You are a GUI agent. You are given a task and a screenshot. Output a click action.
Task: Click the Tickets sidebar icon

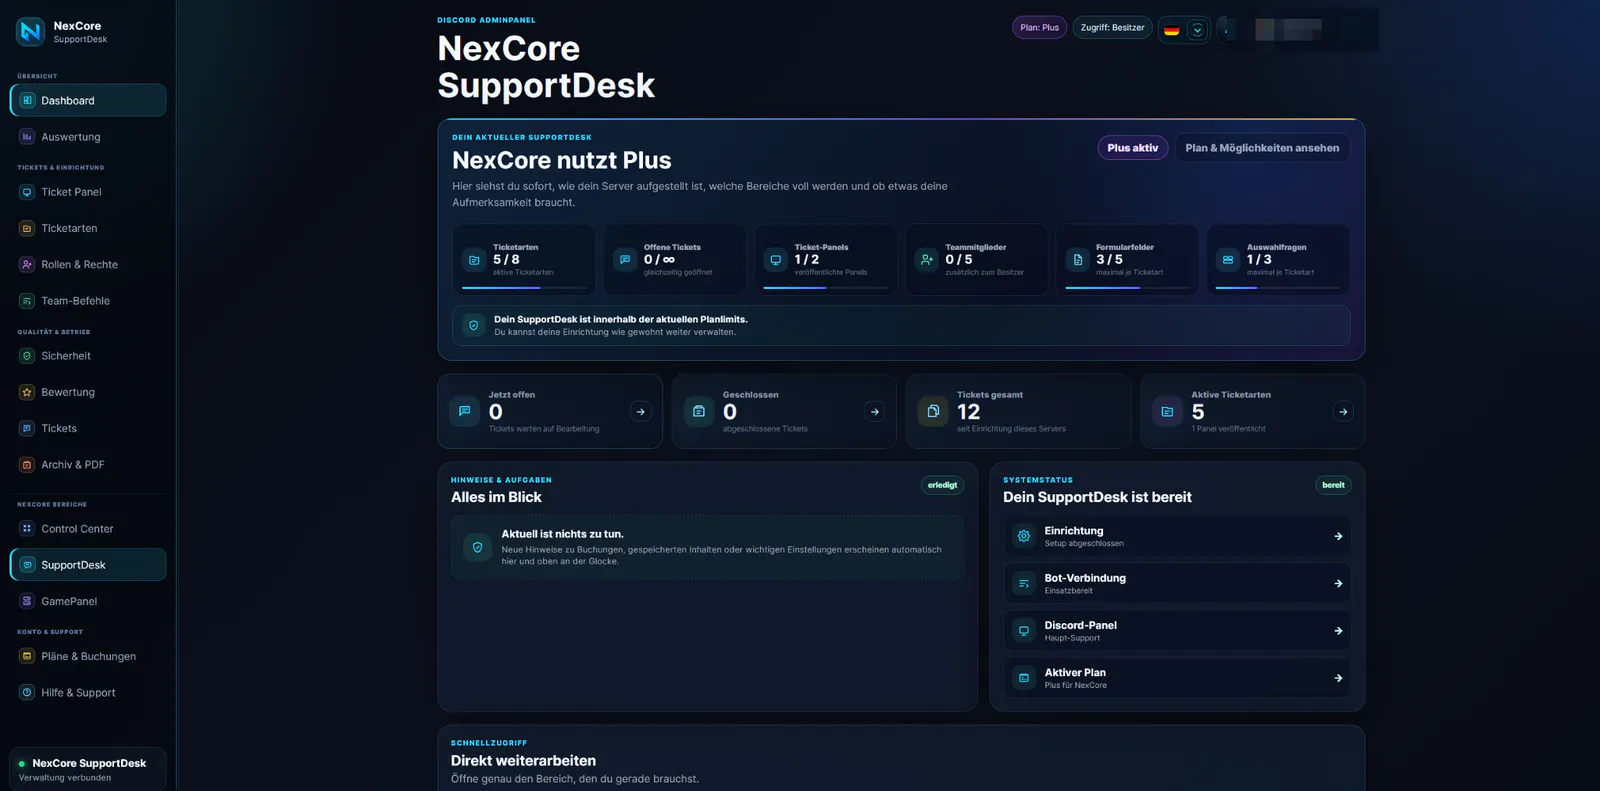point(27,428)
